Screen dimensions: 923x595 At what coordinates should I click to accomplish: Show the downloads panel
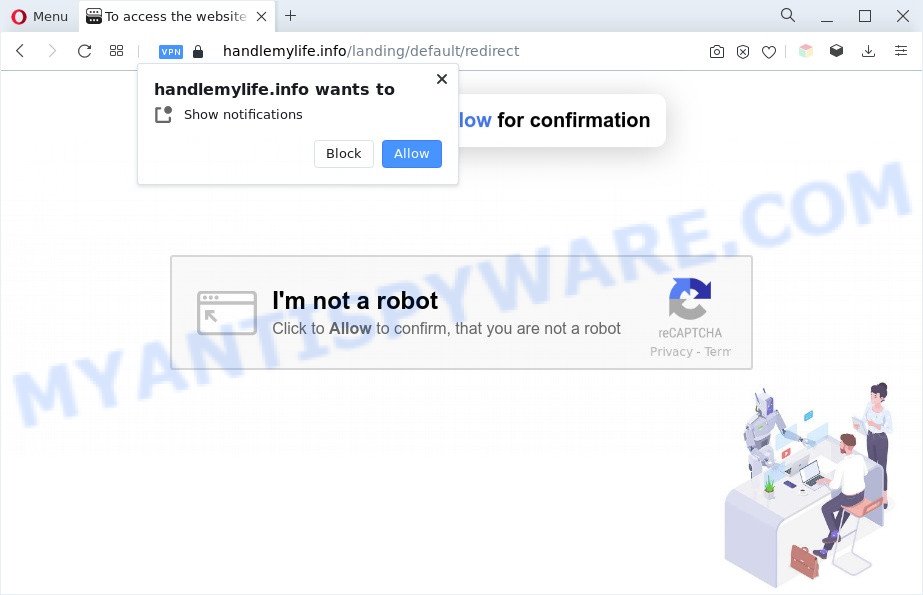tap(868, 51)
